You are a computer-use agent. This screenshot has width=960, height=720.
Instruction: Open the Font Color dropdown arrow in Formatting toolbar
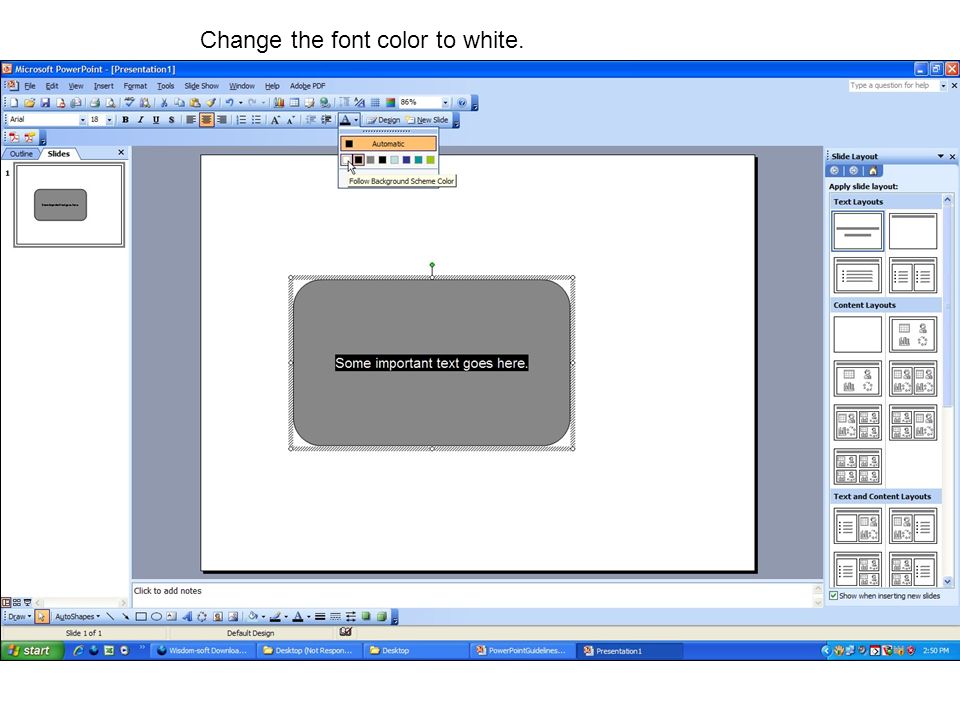(x=356, y=120)
